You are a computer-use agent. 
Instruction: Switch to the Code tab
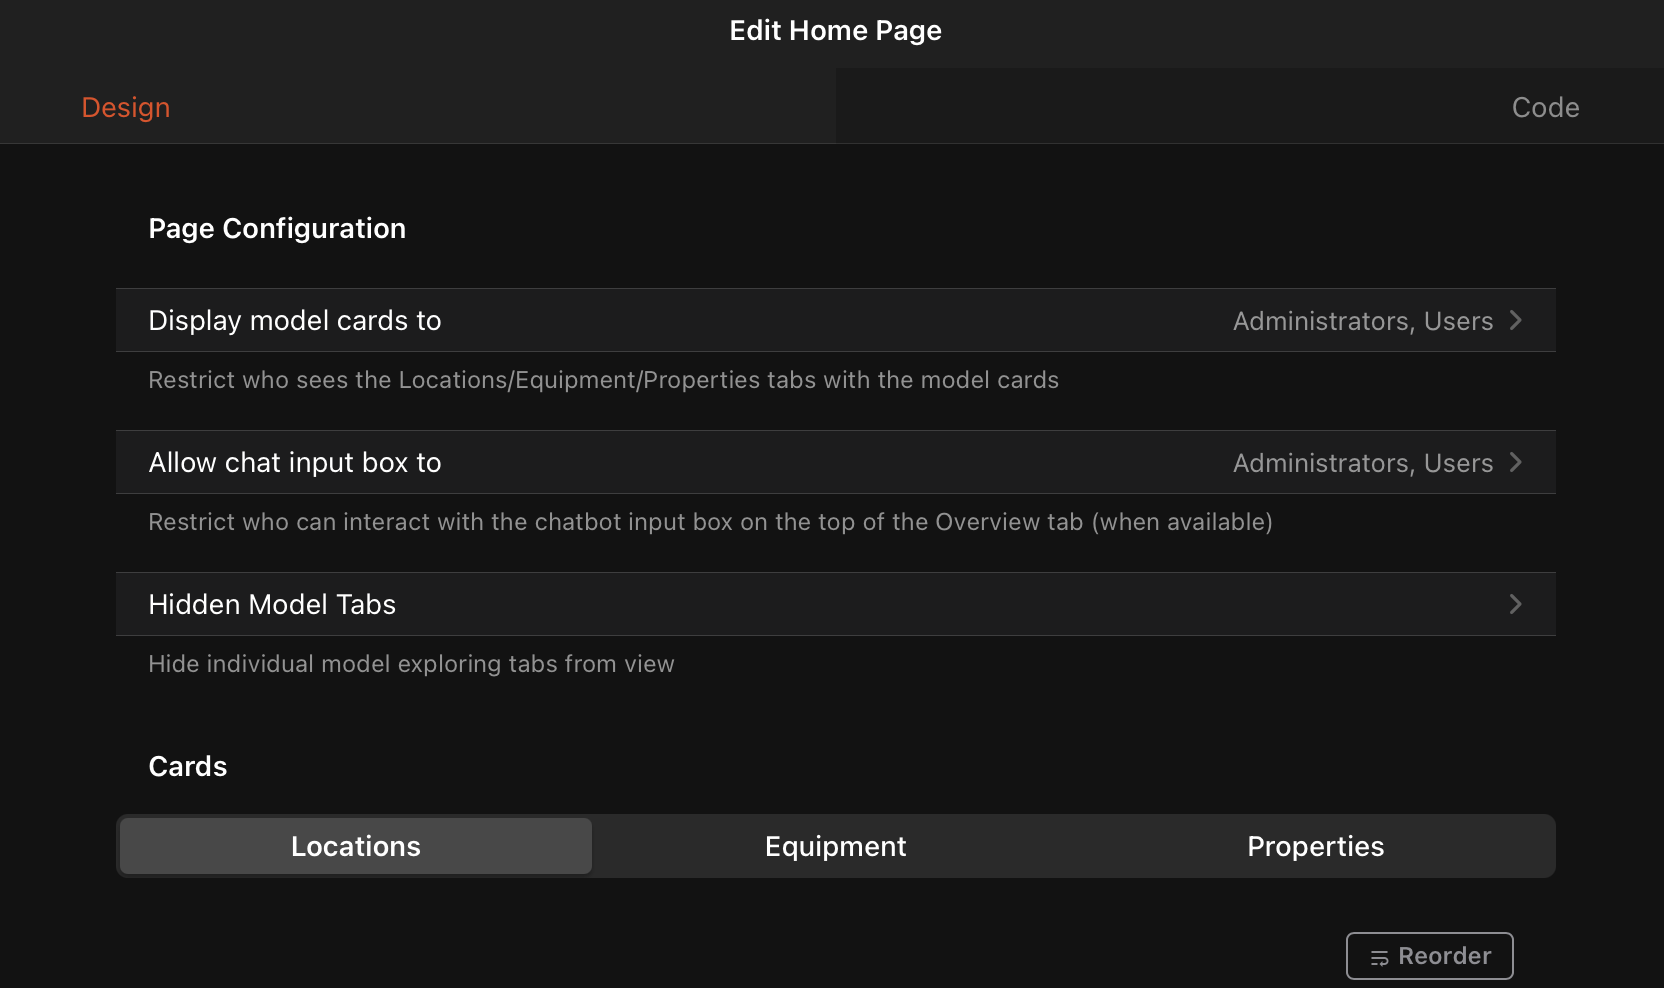(1545, 107)
